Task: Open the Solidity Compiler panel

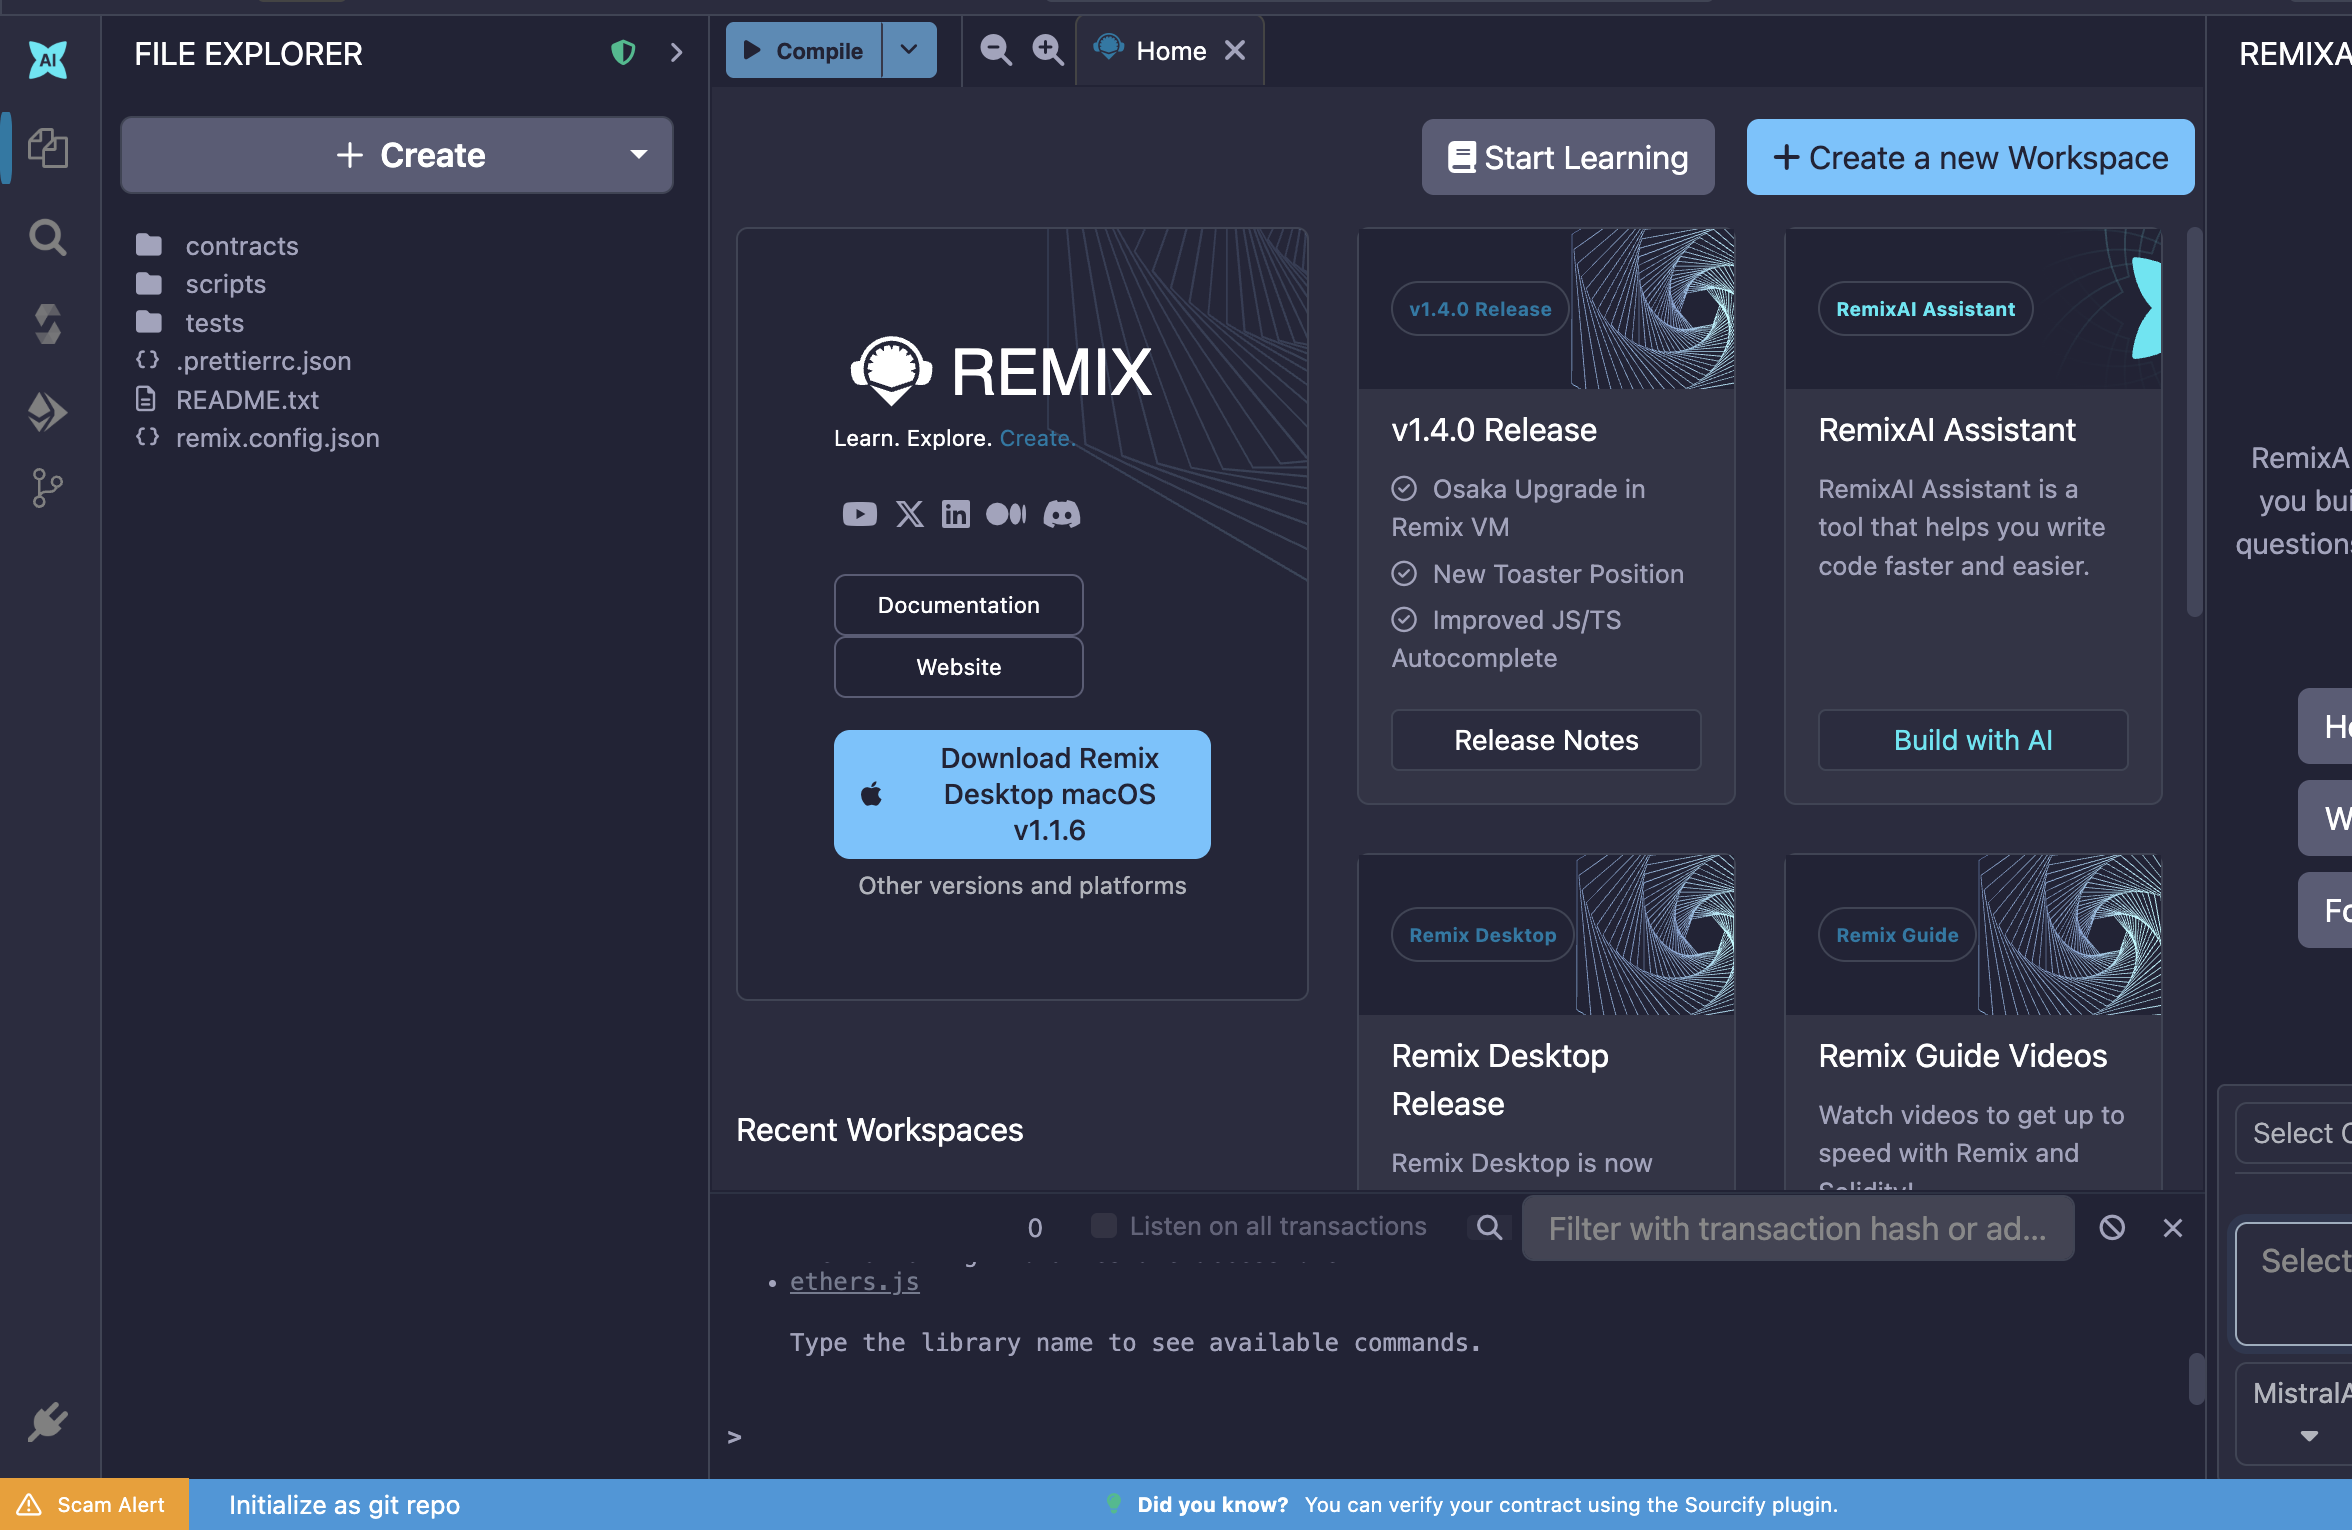Action: 48,323
